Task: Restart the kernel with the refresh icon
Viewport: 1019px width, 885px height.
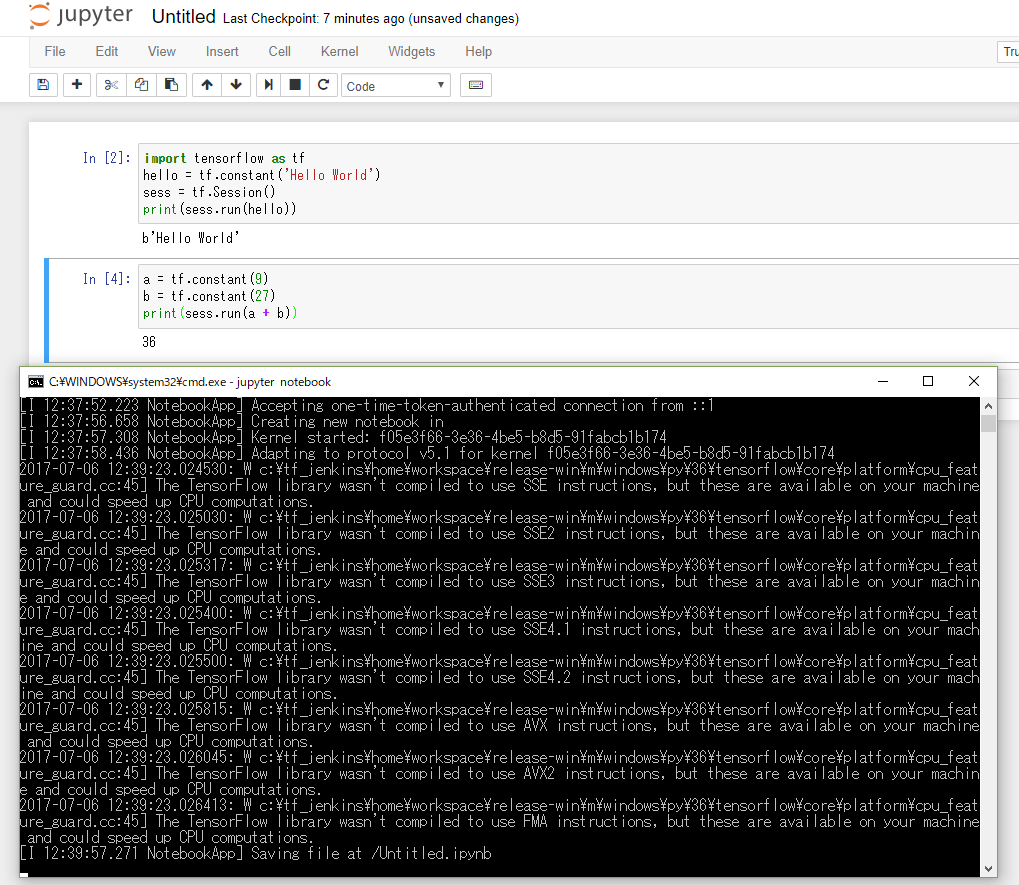Action: 322,85
